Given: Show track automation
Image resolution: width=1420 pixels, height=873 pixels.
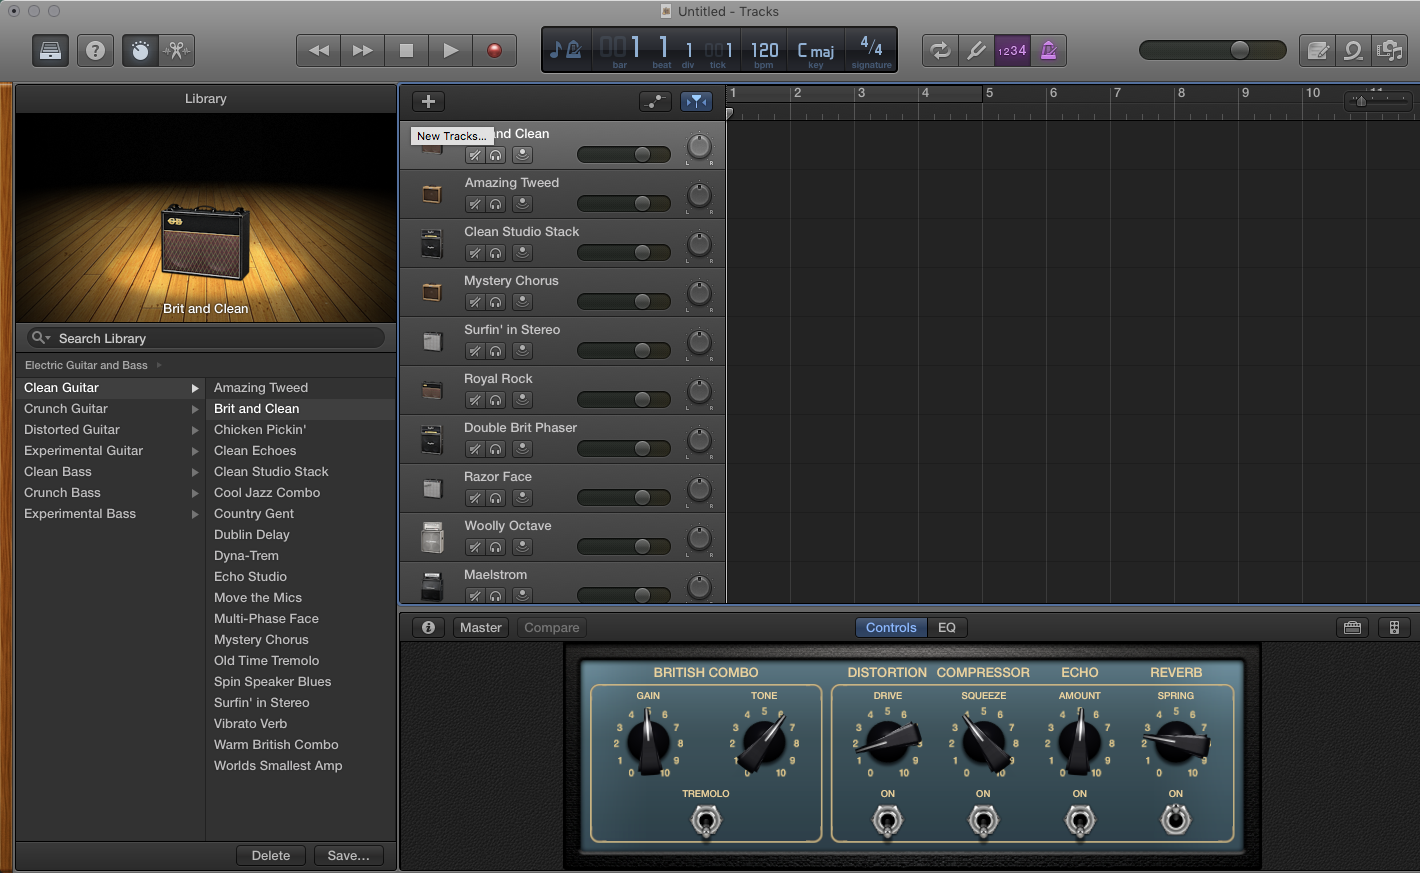Looking at the screenshot, I should 655,101.
